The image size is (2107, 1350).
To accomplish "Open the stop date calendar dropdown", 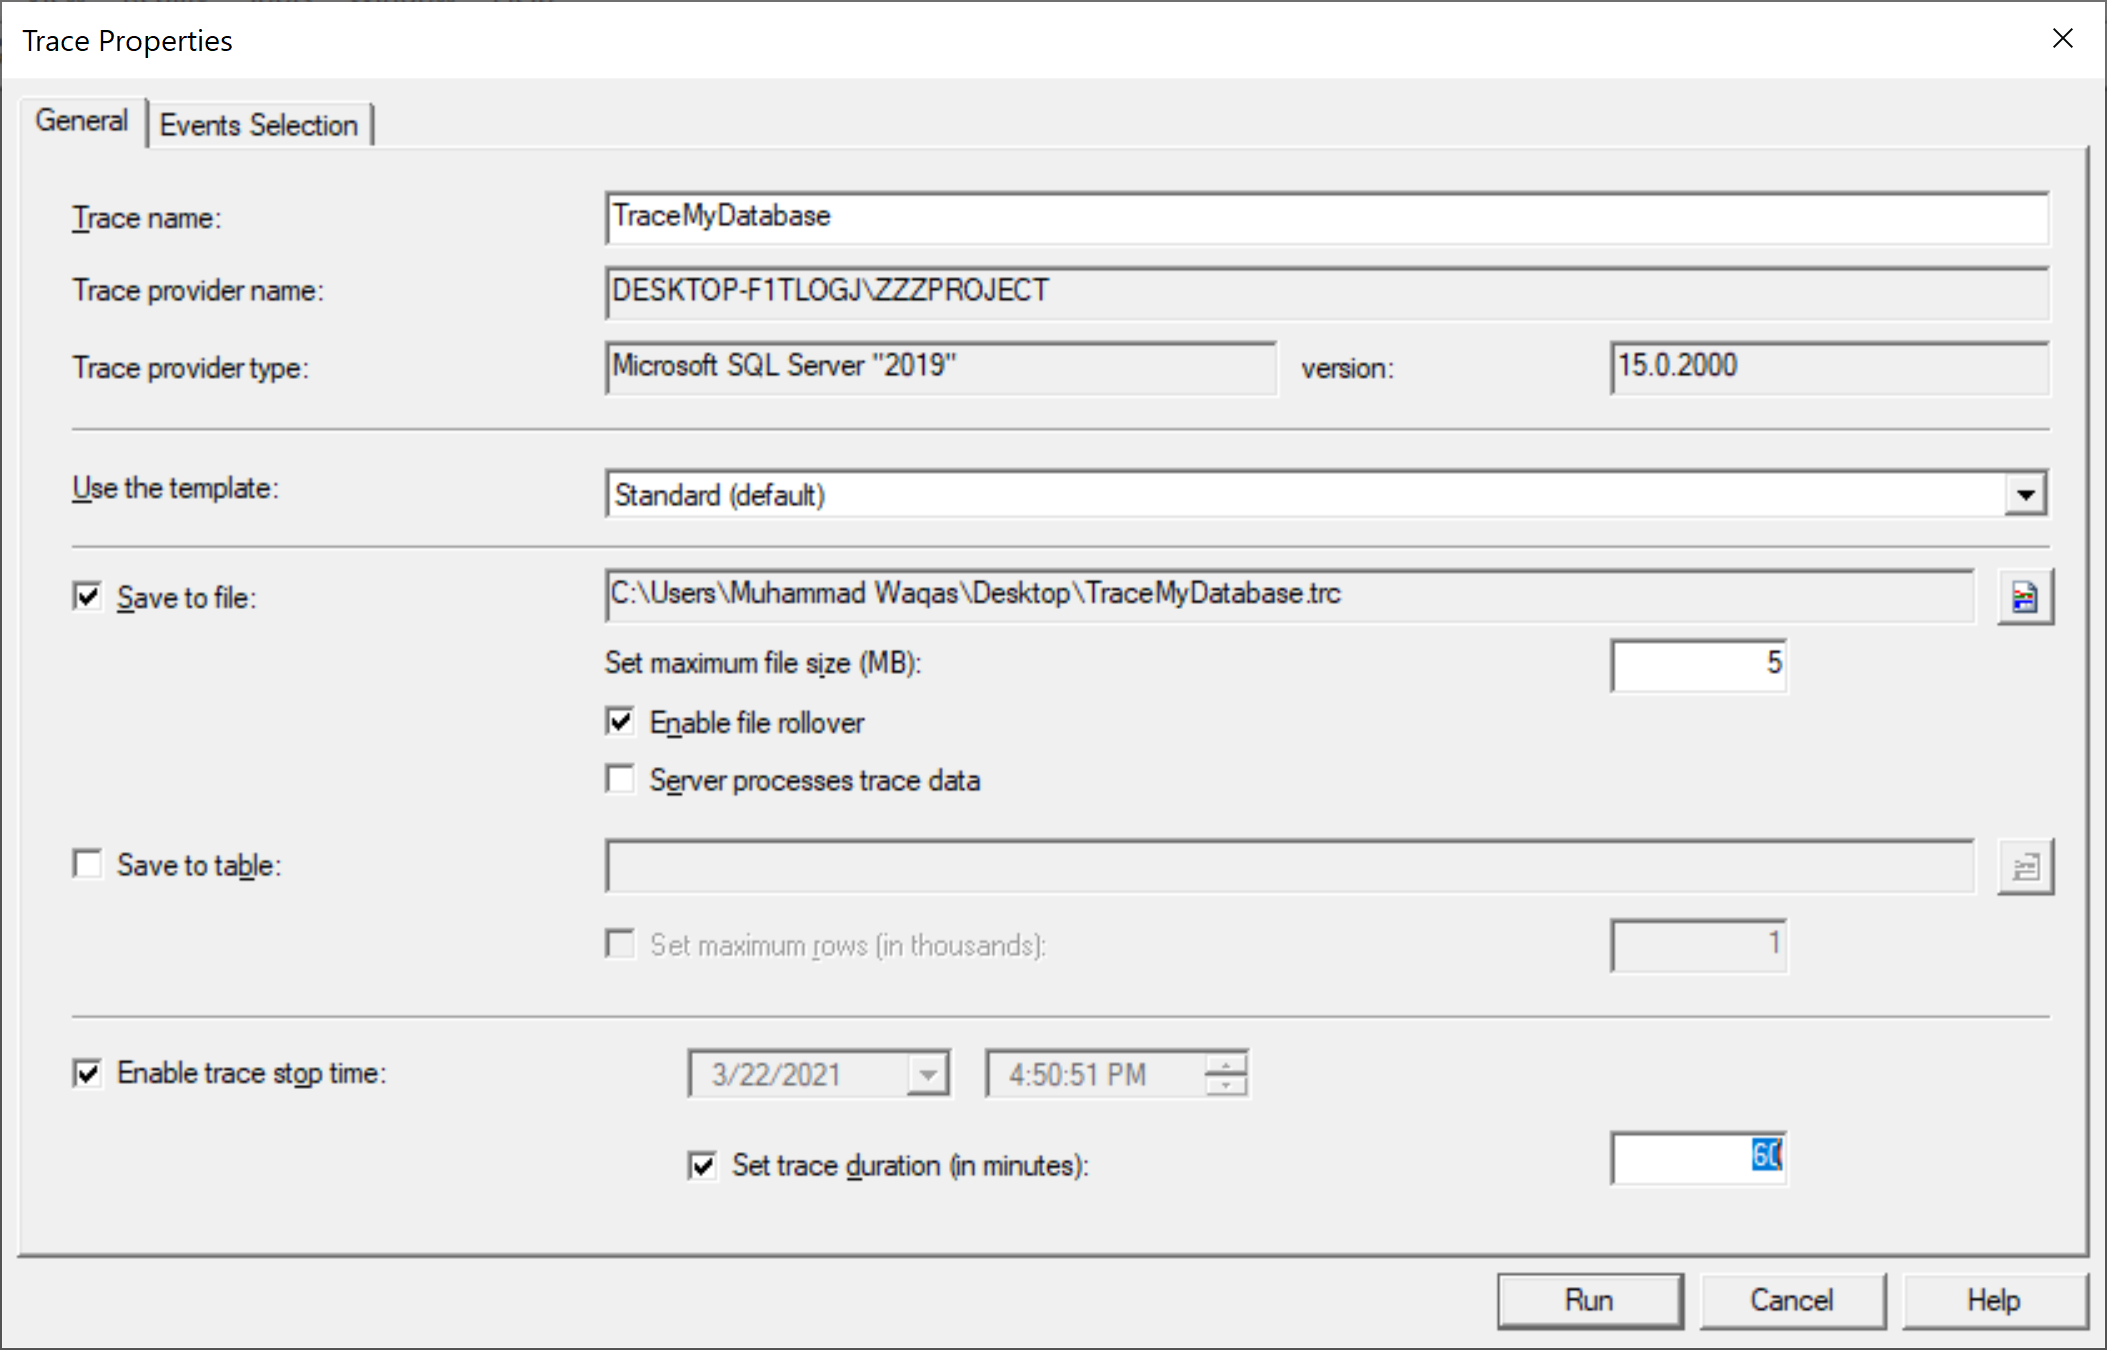I will [928, 1075].
